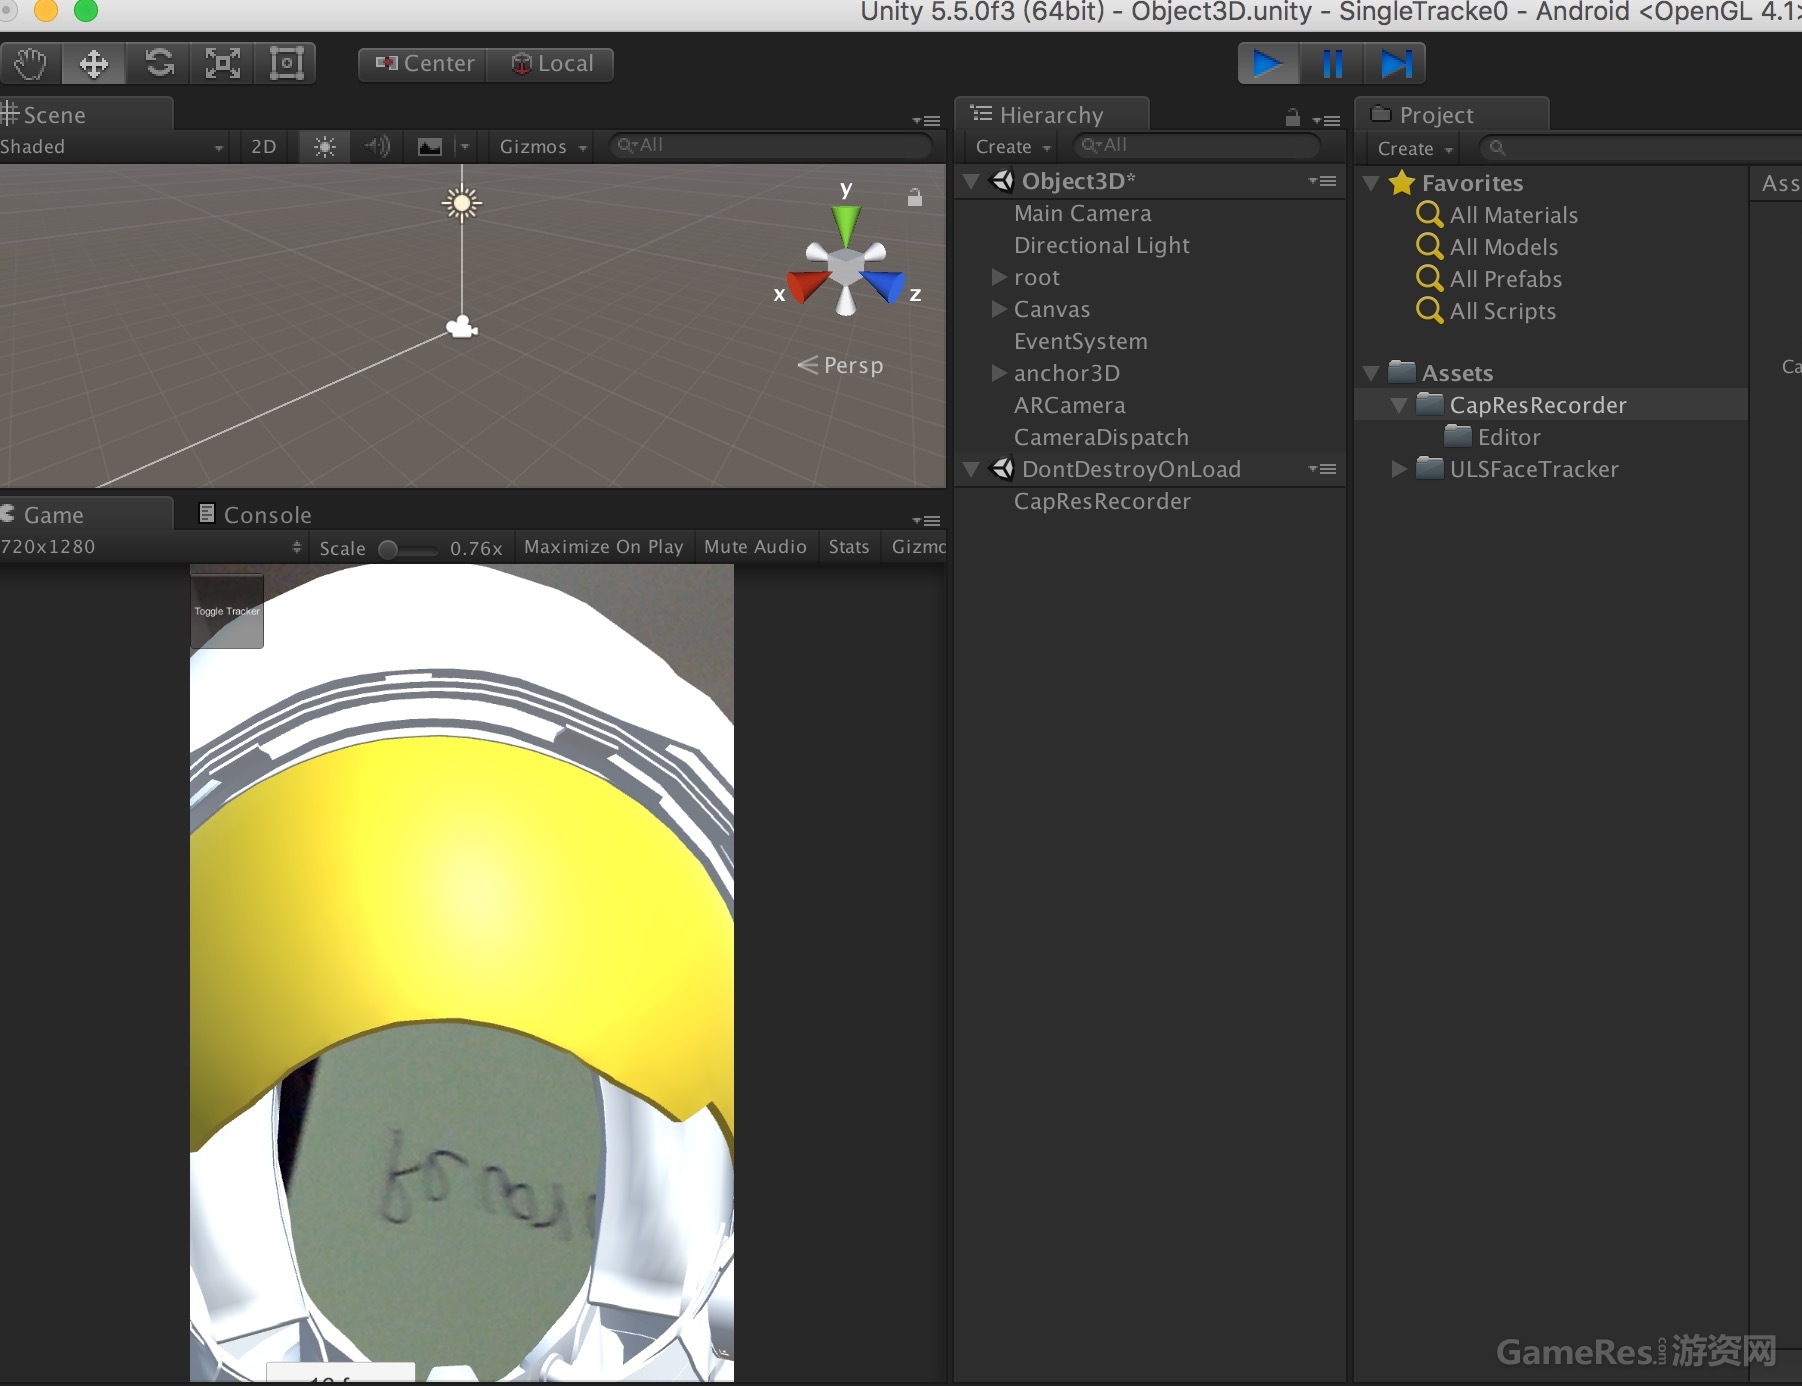
Task: Open DontDestroyOnLoad options menu
Action: 1322,469
